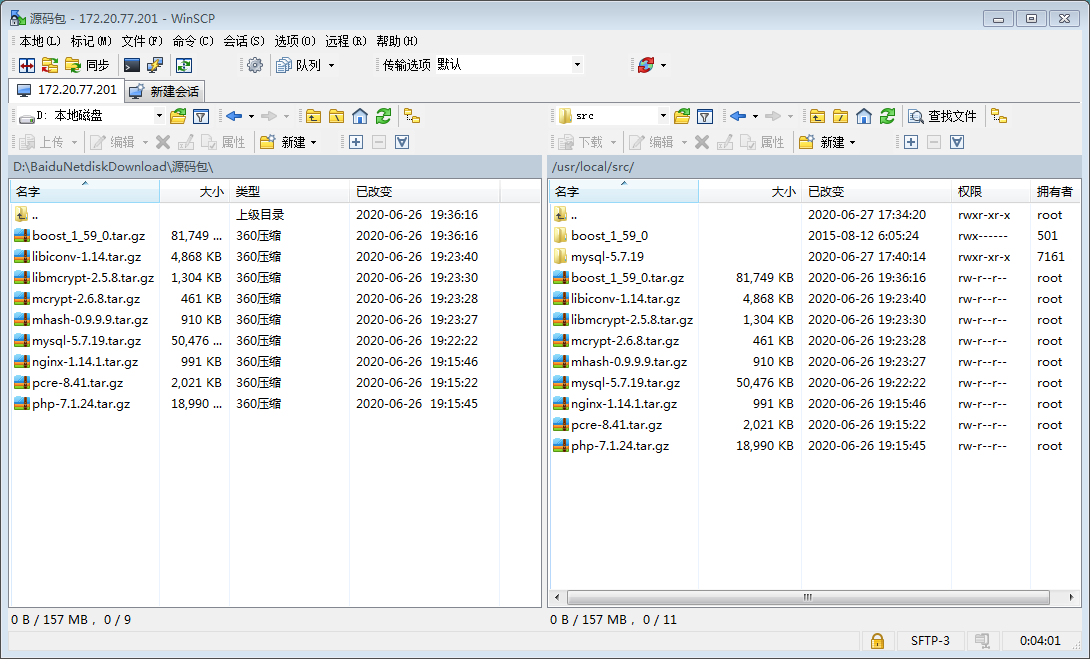Open the remote back history dropdown arrow
1090x659 pixels.
755,116
